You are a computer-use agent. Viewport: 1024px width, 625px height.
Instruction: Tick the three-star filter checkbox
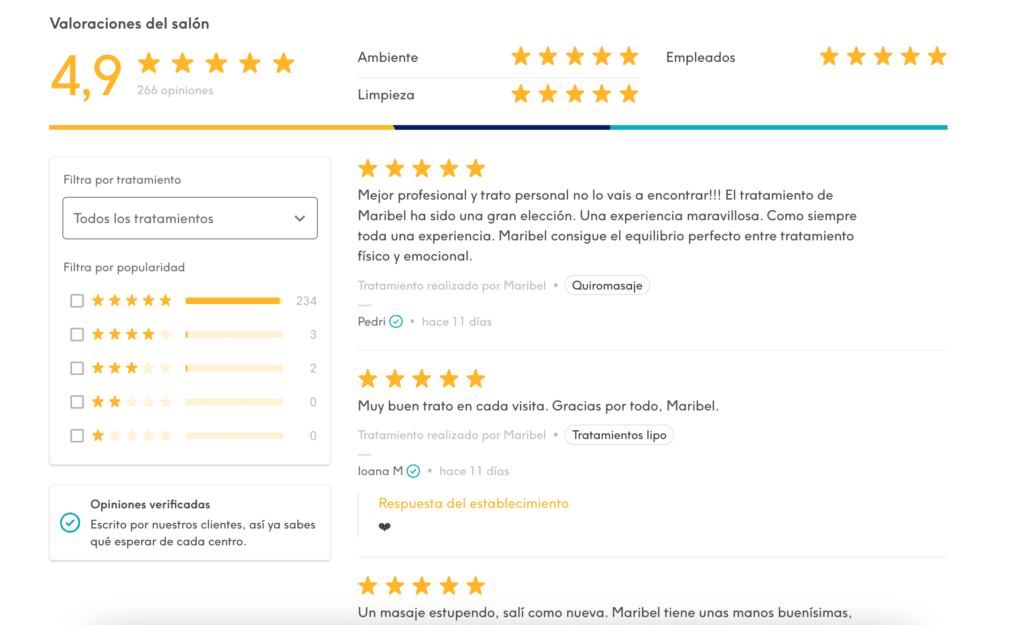(x=77, y=369)
